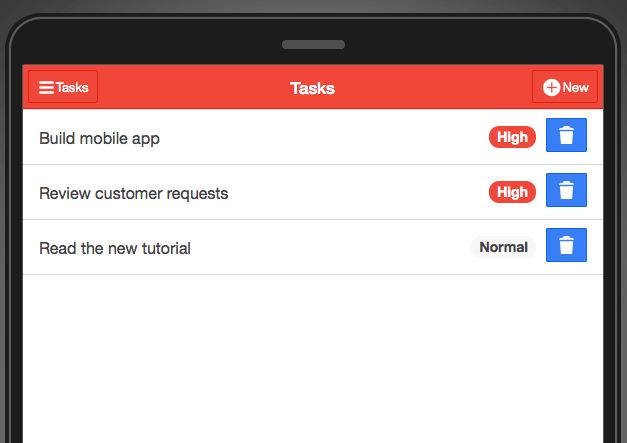Open the Build mobile app task
The image size is (627, 443).
(99, 138)
